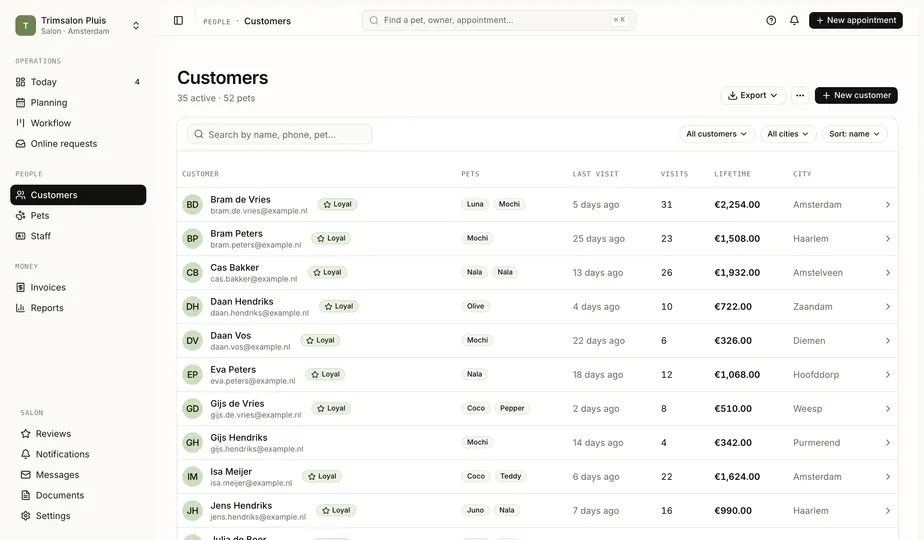Click the EP avatar for Eva Peters
The image size is (924, 540).
tap(192, 374)
